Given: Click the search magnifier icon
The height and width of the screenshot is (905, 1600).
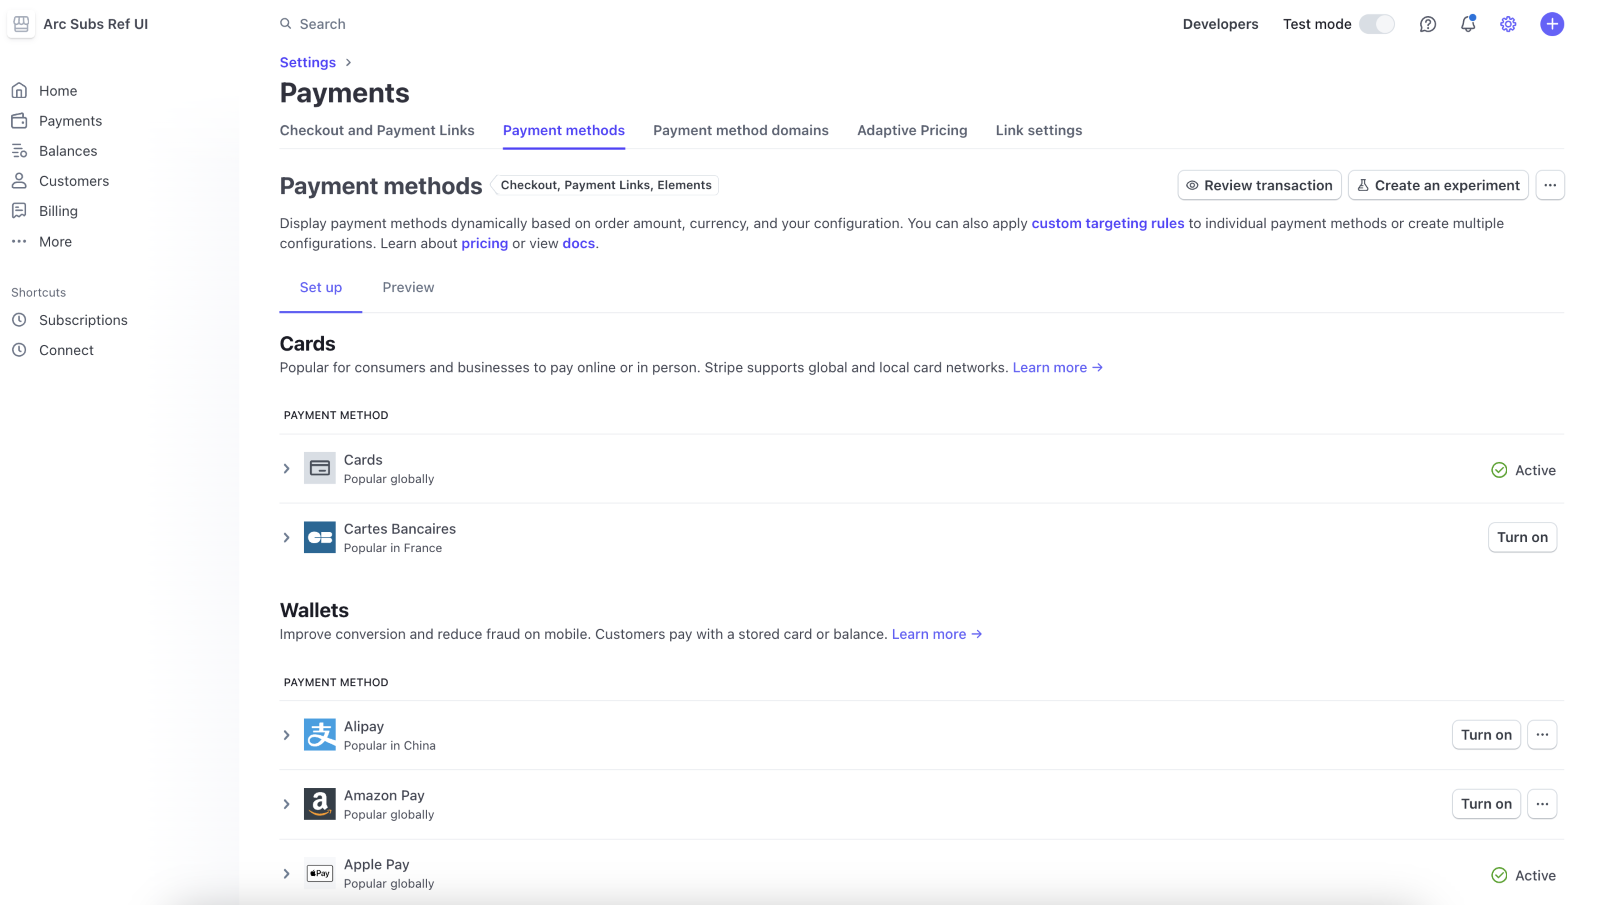Looking at the screenshot, I should point(286,24).
